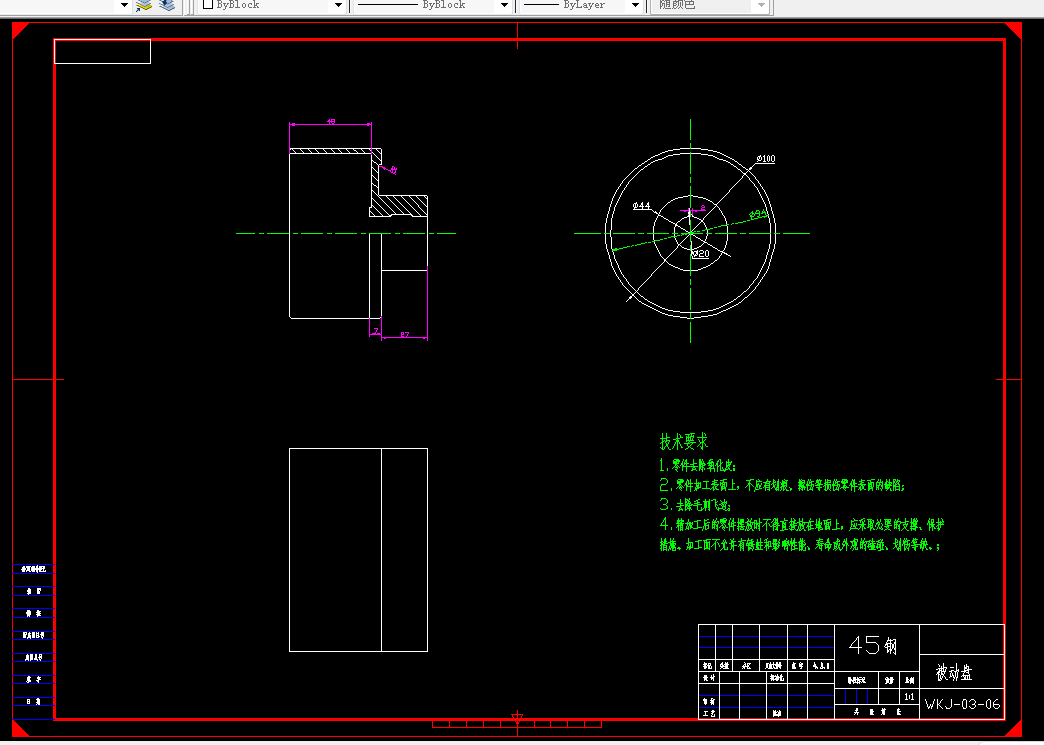Open the layer list dropdown arrow

pyautogui.click(x=124, y=5)
